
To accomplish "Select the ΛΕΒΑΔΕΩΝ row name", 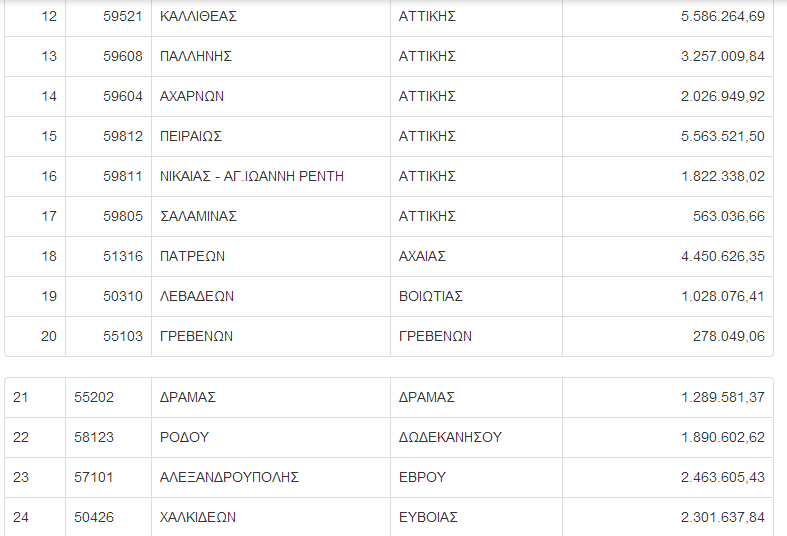I will (197, 296).
